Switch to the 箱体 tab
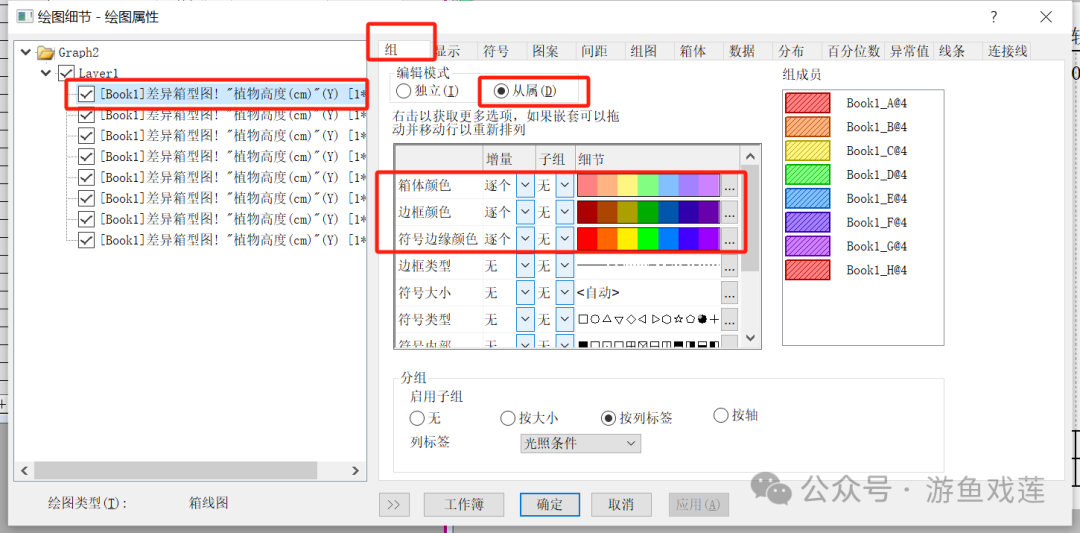 tap(692, 51)
